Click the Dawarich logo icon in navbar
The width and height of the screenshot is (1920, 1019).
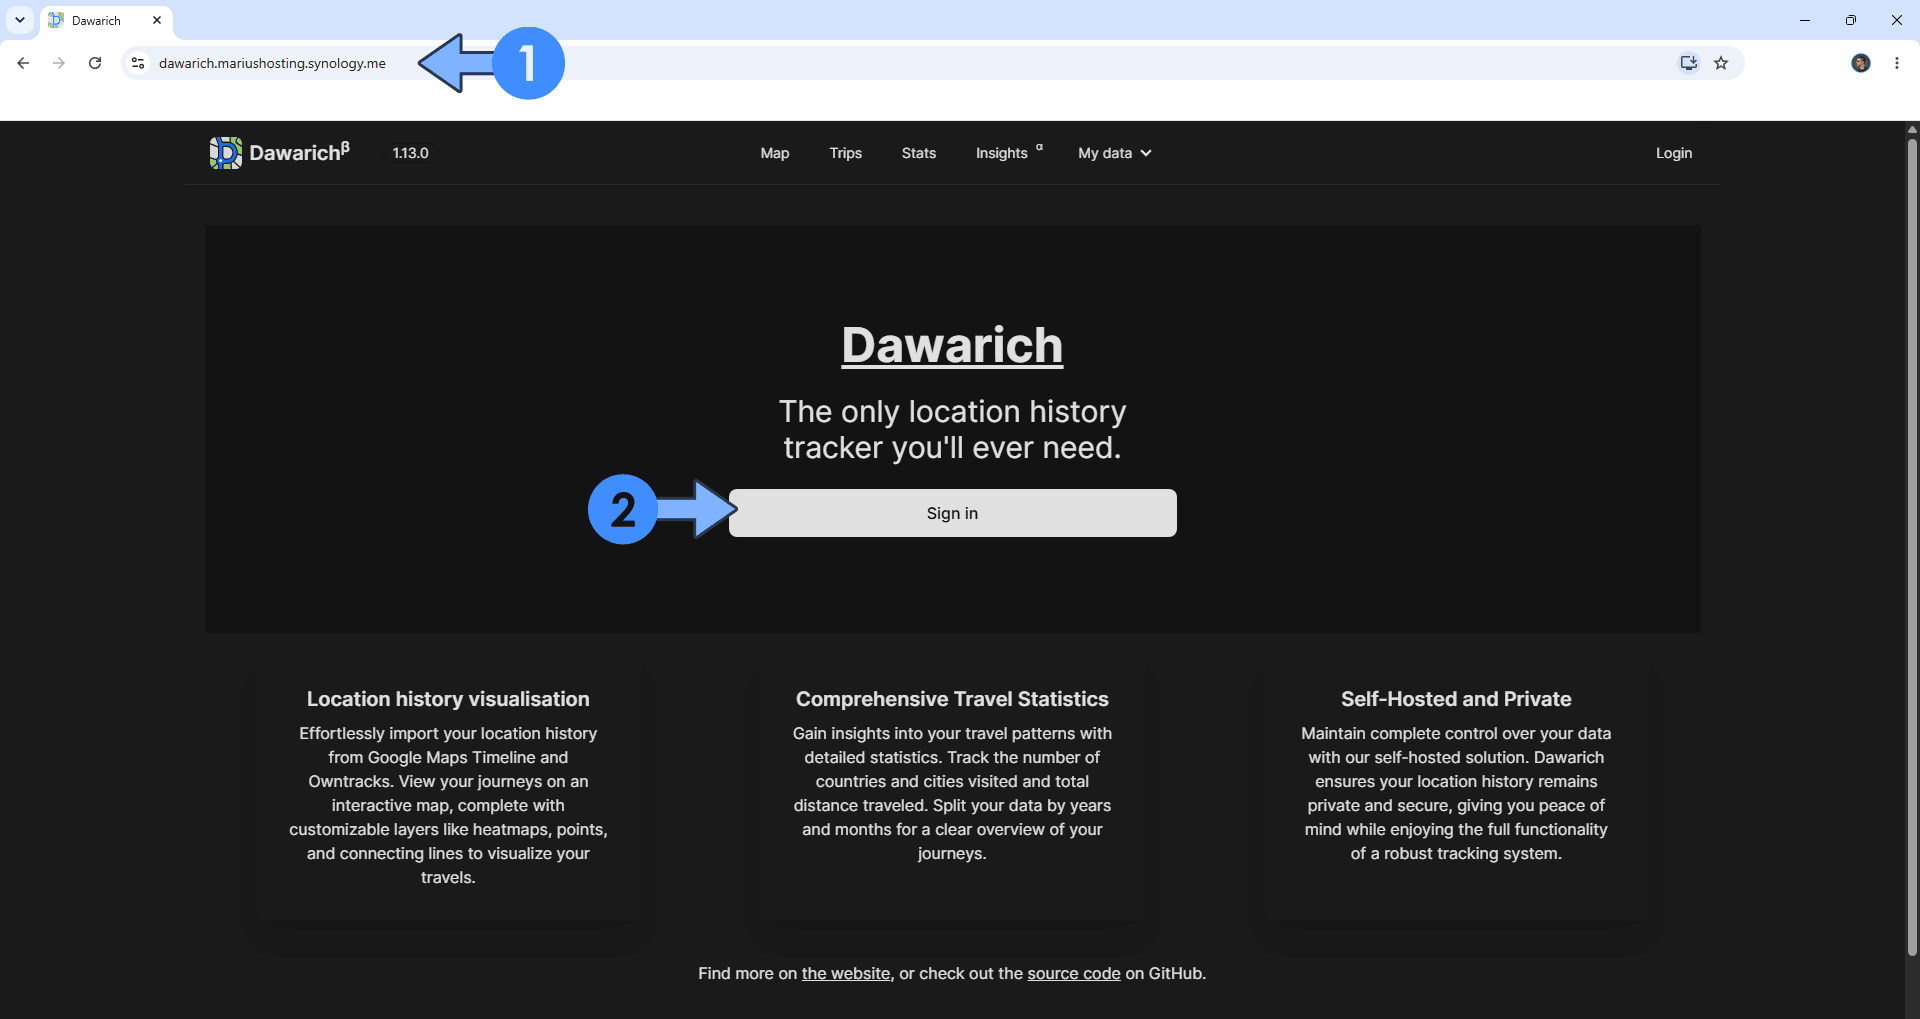(226, 153)
